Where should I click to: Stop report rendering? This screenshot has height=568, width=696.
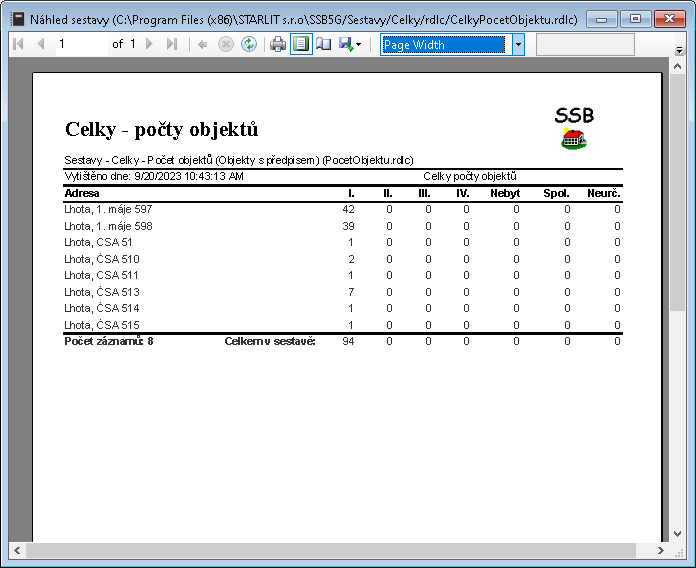click(225, 44)
